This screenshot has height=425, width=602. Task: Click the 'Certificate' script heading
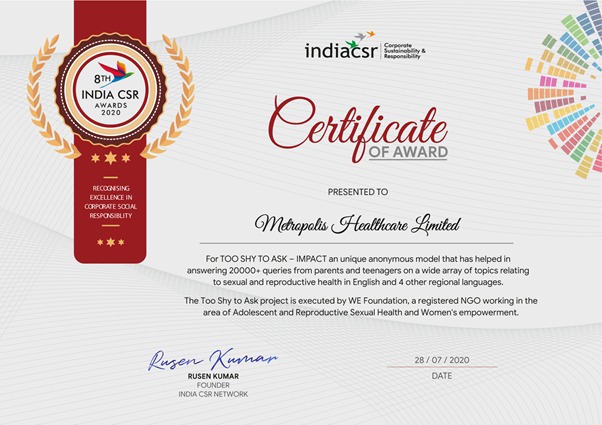click(x=358, y=127)
